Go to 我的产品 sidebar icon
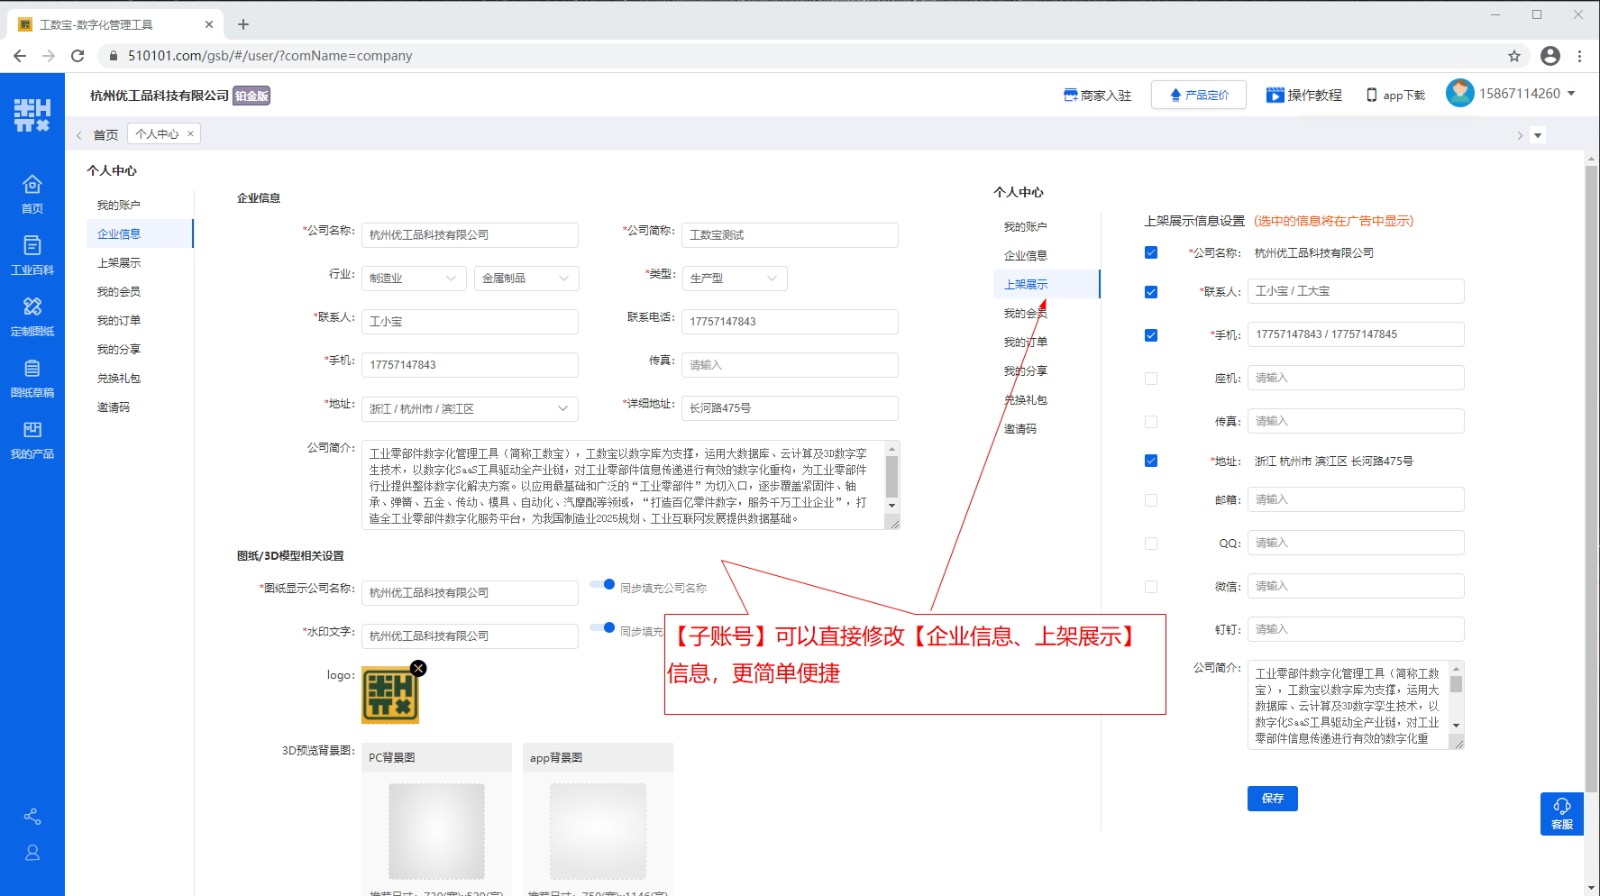The width and height of the screenshot is (1600, 896). pyautogui.click(x=32, y=438)
